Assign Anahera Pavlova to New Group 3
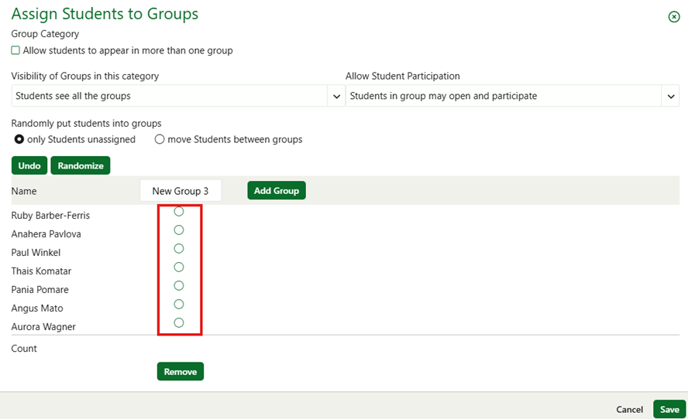Viewport: 688px width, 419px height. (x=179, y=230)
